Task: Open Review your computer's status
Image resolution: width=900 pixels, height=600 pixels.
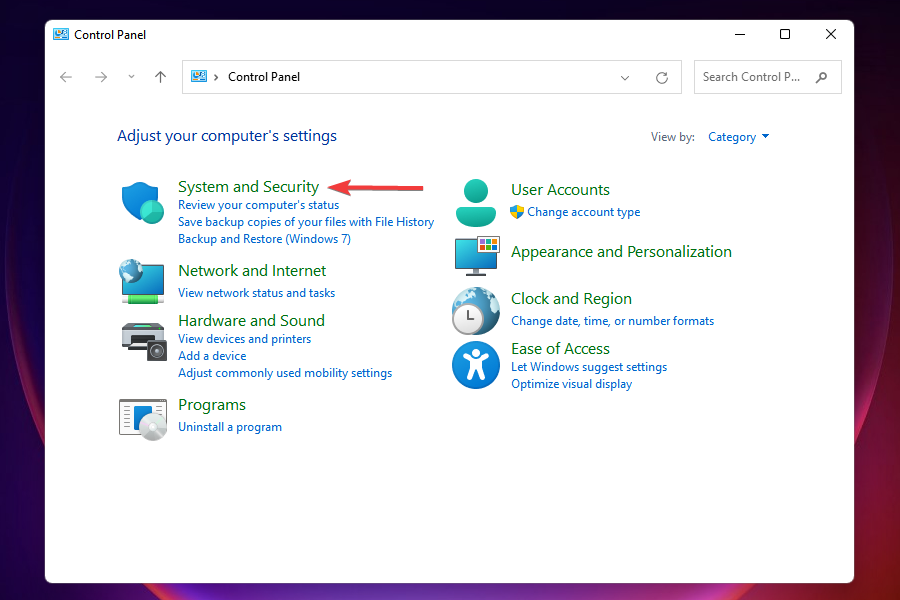Action: point(258,205)
